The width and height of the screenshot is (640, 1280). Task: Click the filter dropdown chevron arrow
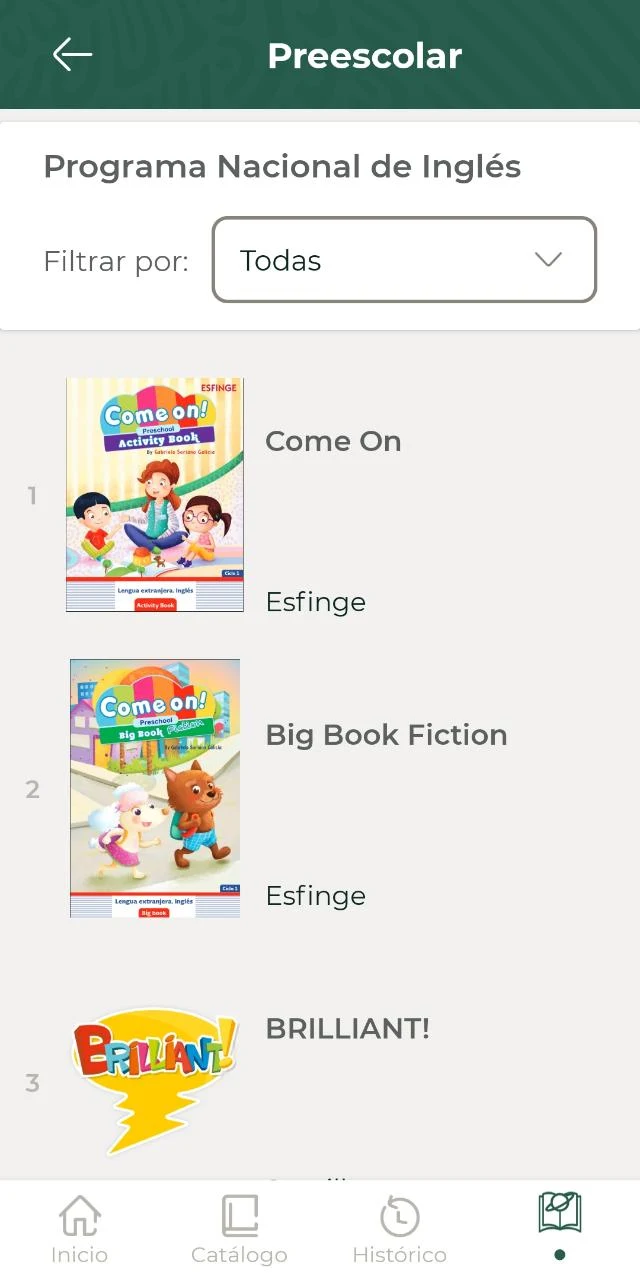[x=548, y=260]
